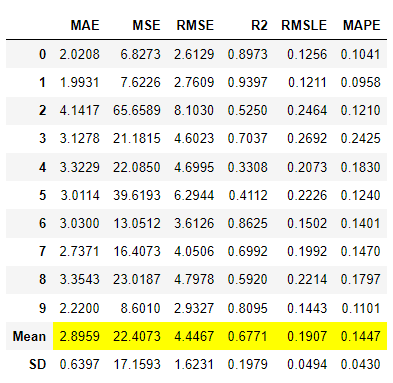Viewport: 393px width, 383px height.
Task: Click MAE value 3.3543
Action: coord(79,279)
